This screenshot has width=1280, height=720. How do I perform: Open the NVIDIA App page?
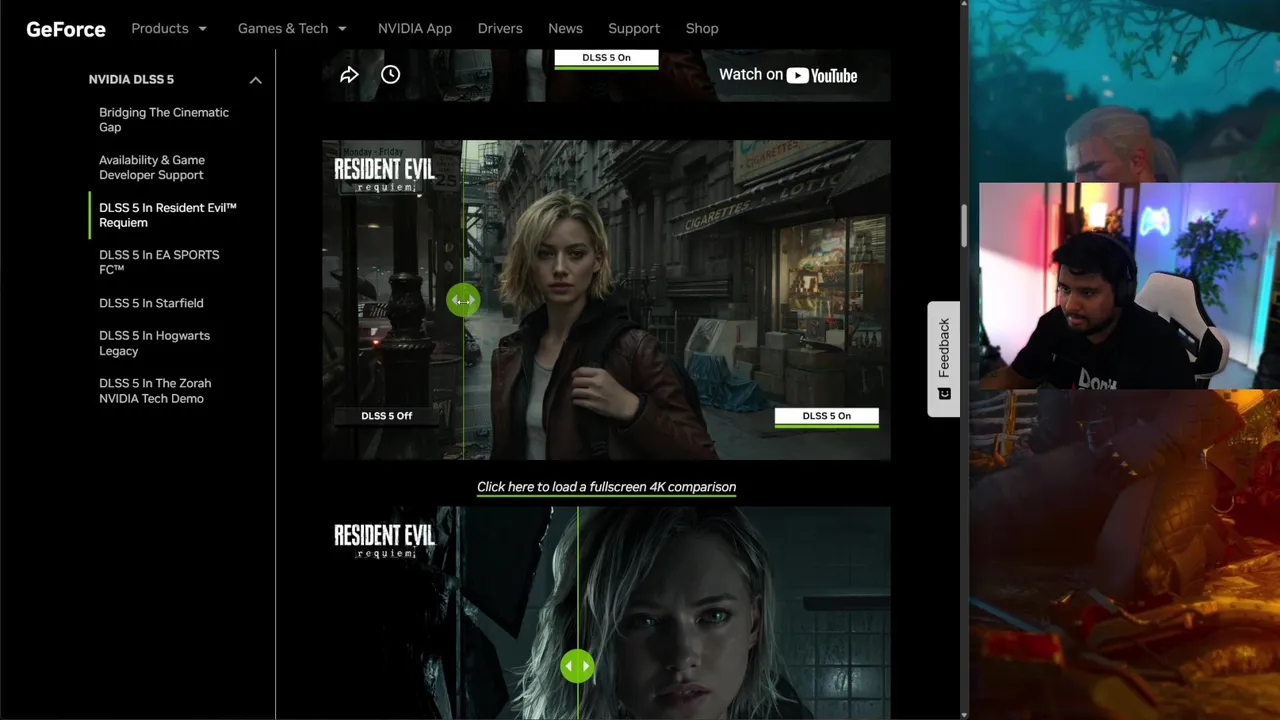click(x=415, y=28)
